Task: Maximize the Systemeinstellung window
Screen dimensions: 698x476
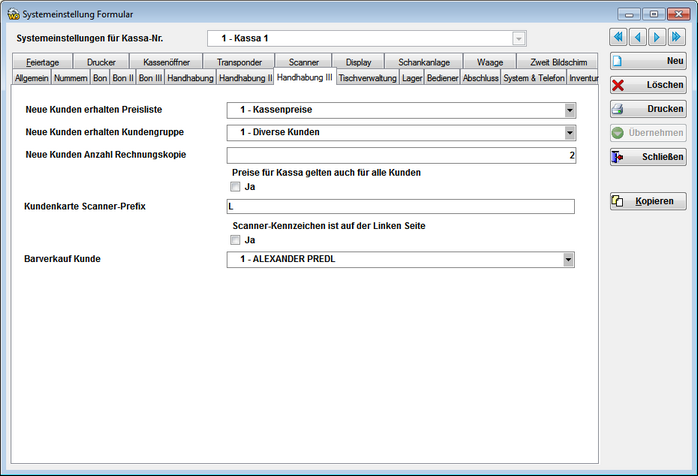Action: (653, 14)
